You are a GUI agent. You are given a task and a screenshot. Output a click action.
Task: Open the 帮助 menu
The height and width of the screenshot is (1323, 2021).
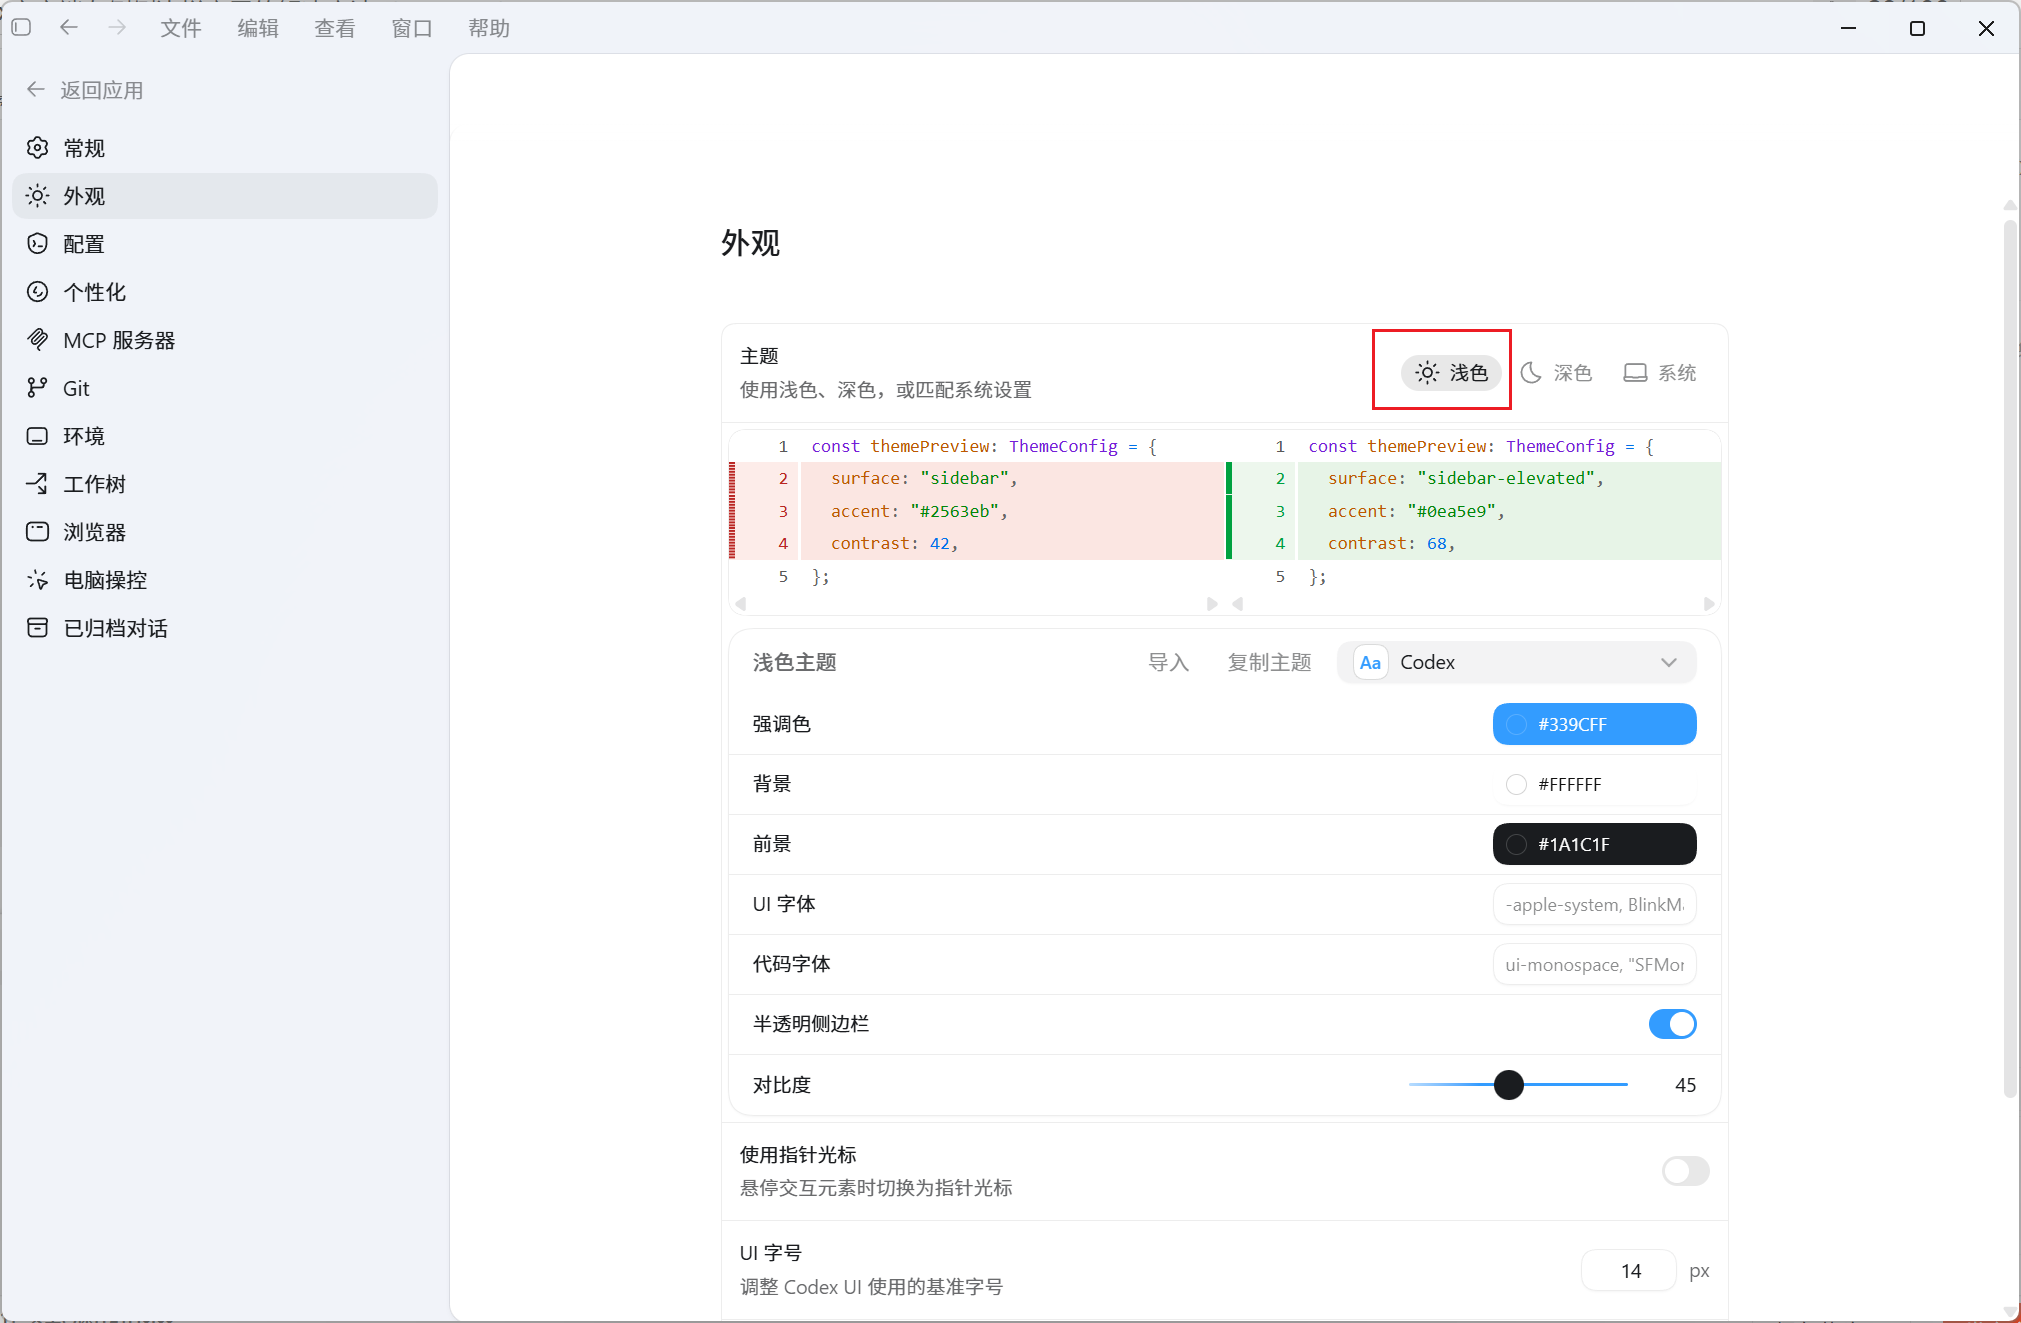click(x=489, y=28)
